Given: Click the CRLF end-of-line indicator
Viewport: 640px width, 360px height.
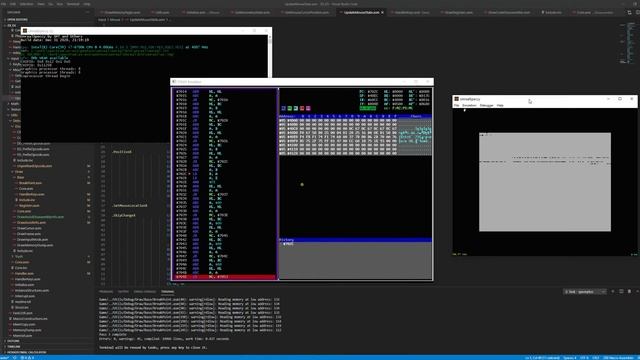Looking at the screenshot, I should [596, 358].
